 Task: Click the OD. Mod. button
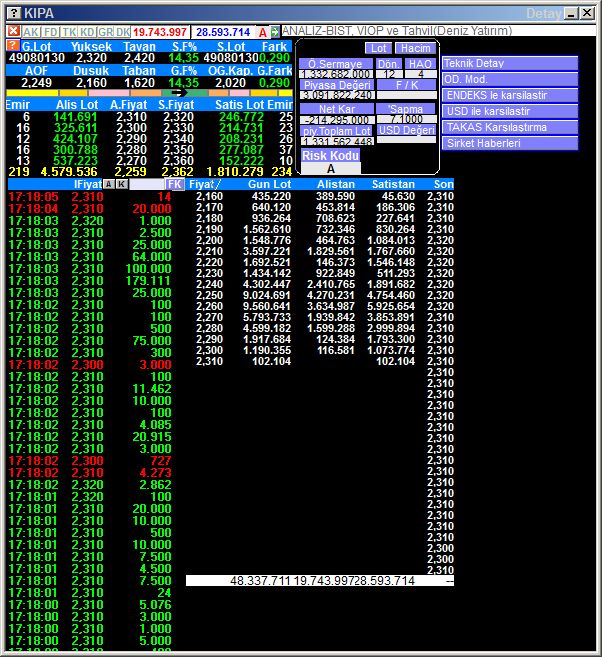tap(510, 79)
